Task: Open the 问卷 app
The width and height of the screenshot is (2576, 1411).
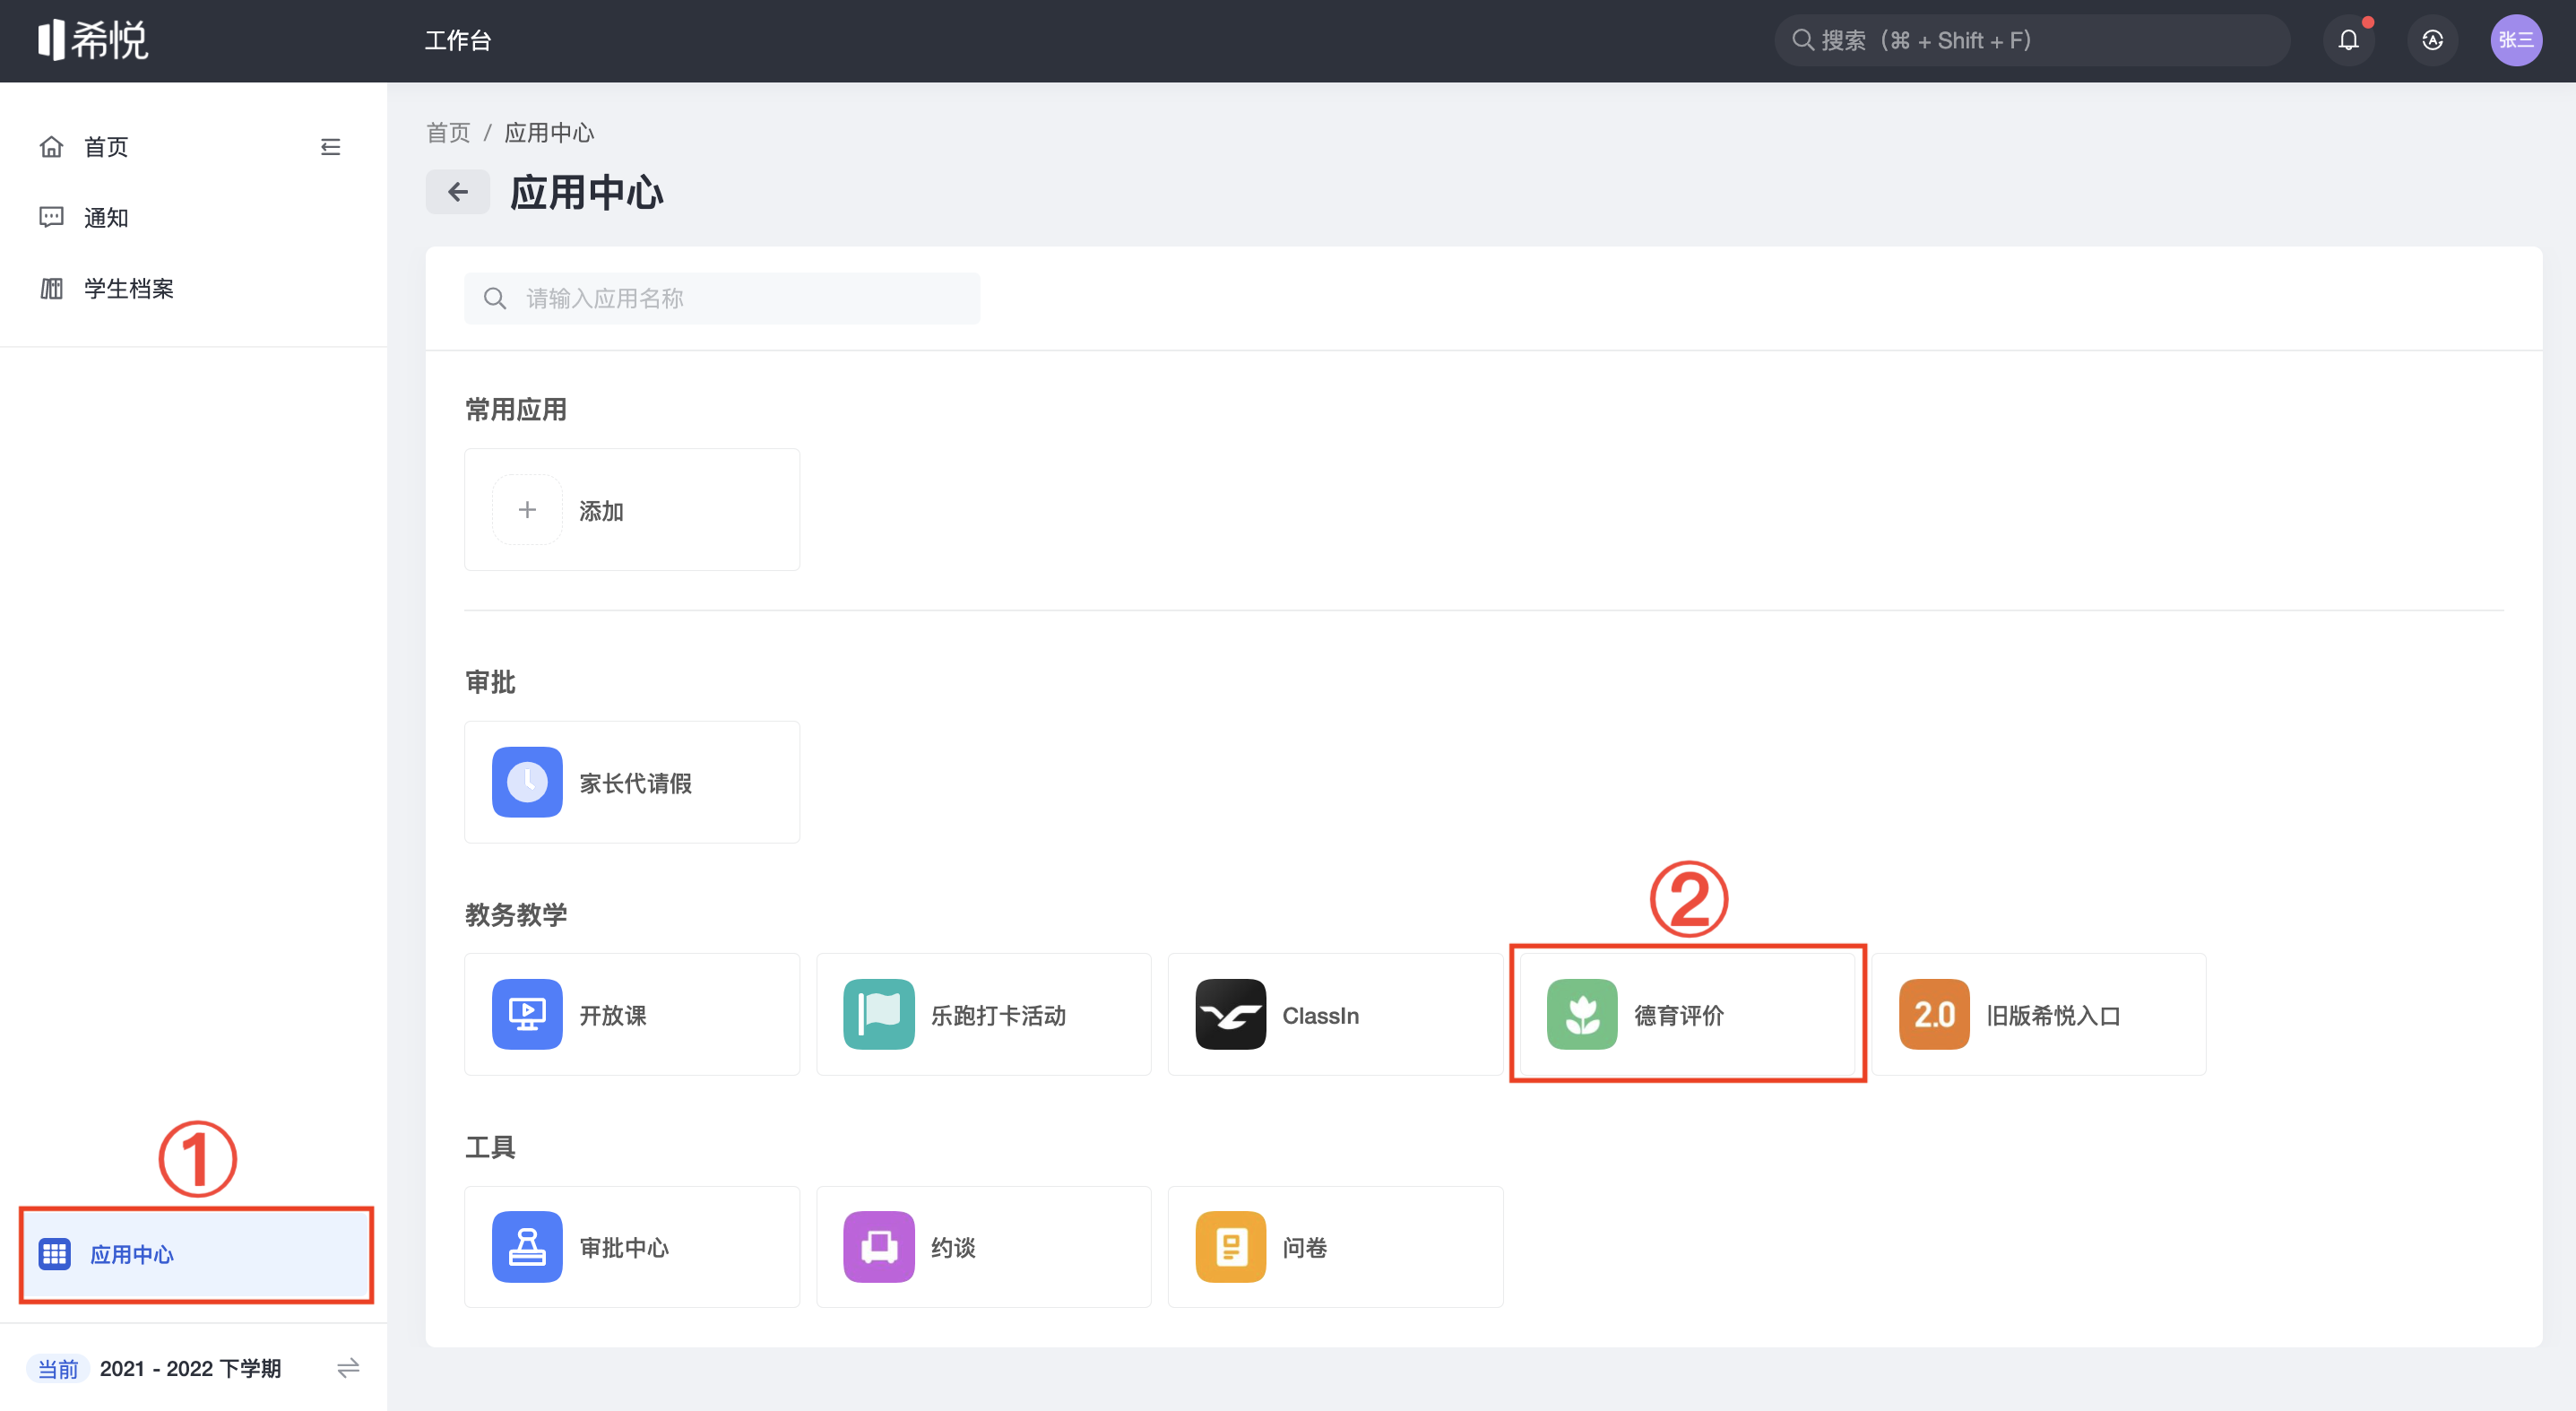Action: 1336,1247
